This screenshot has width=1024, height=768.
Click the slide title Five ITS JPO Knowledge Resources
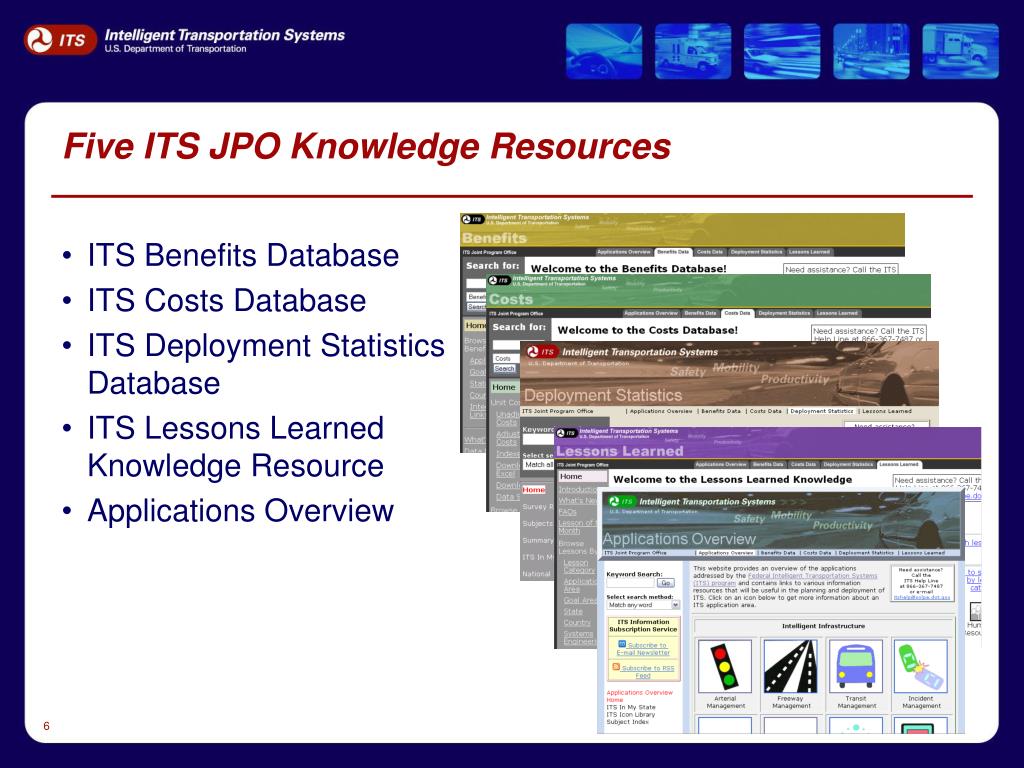367,146
